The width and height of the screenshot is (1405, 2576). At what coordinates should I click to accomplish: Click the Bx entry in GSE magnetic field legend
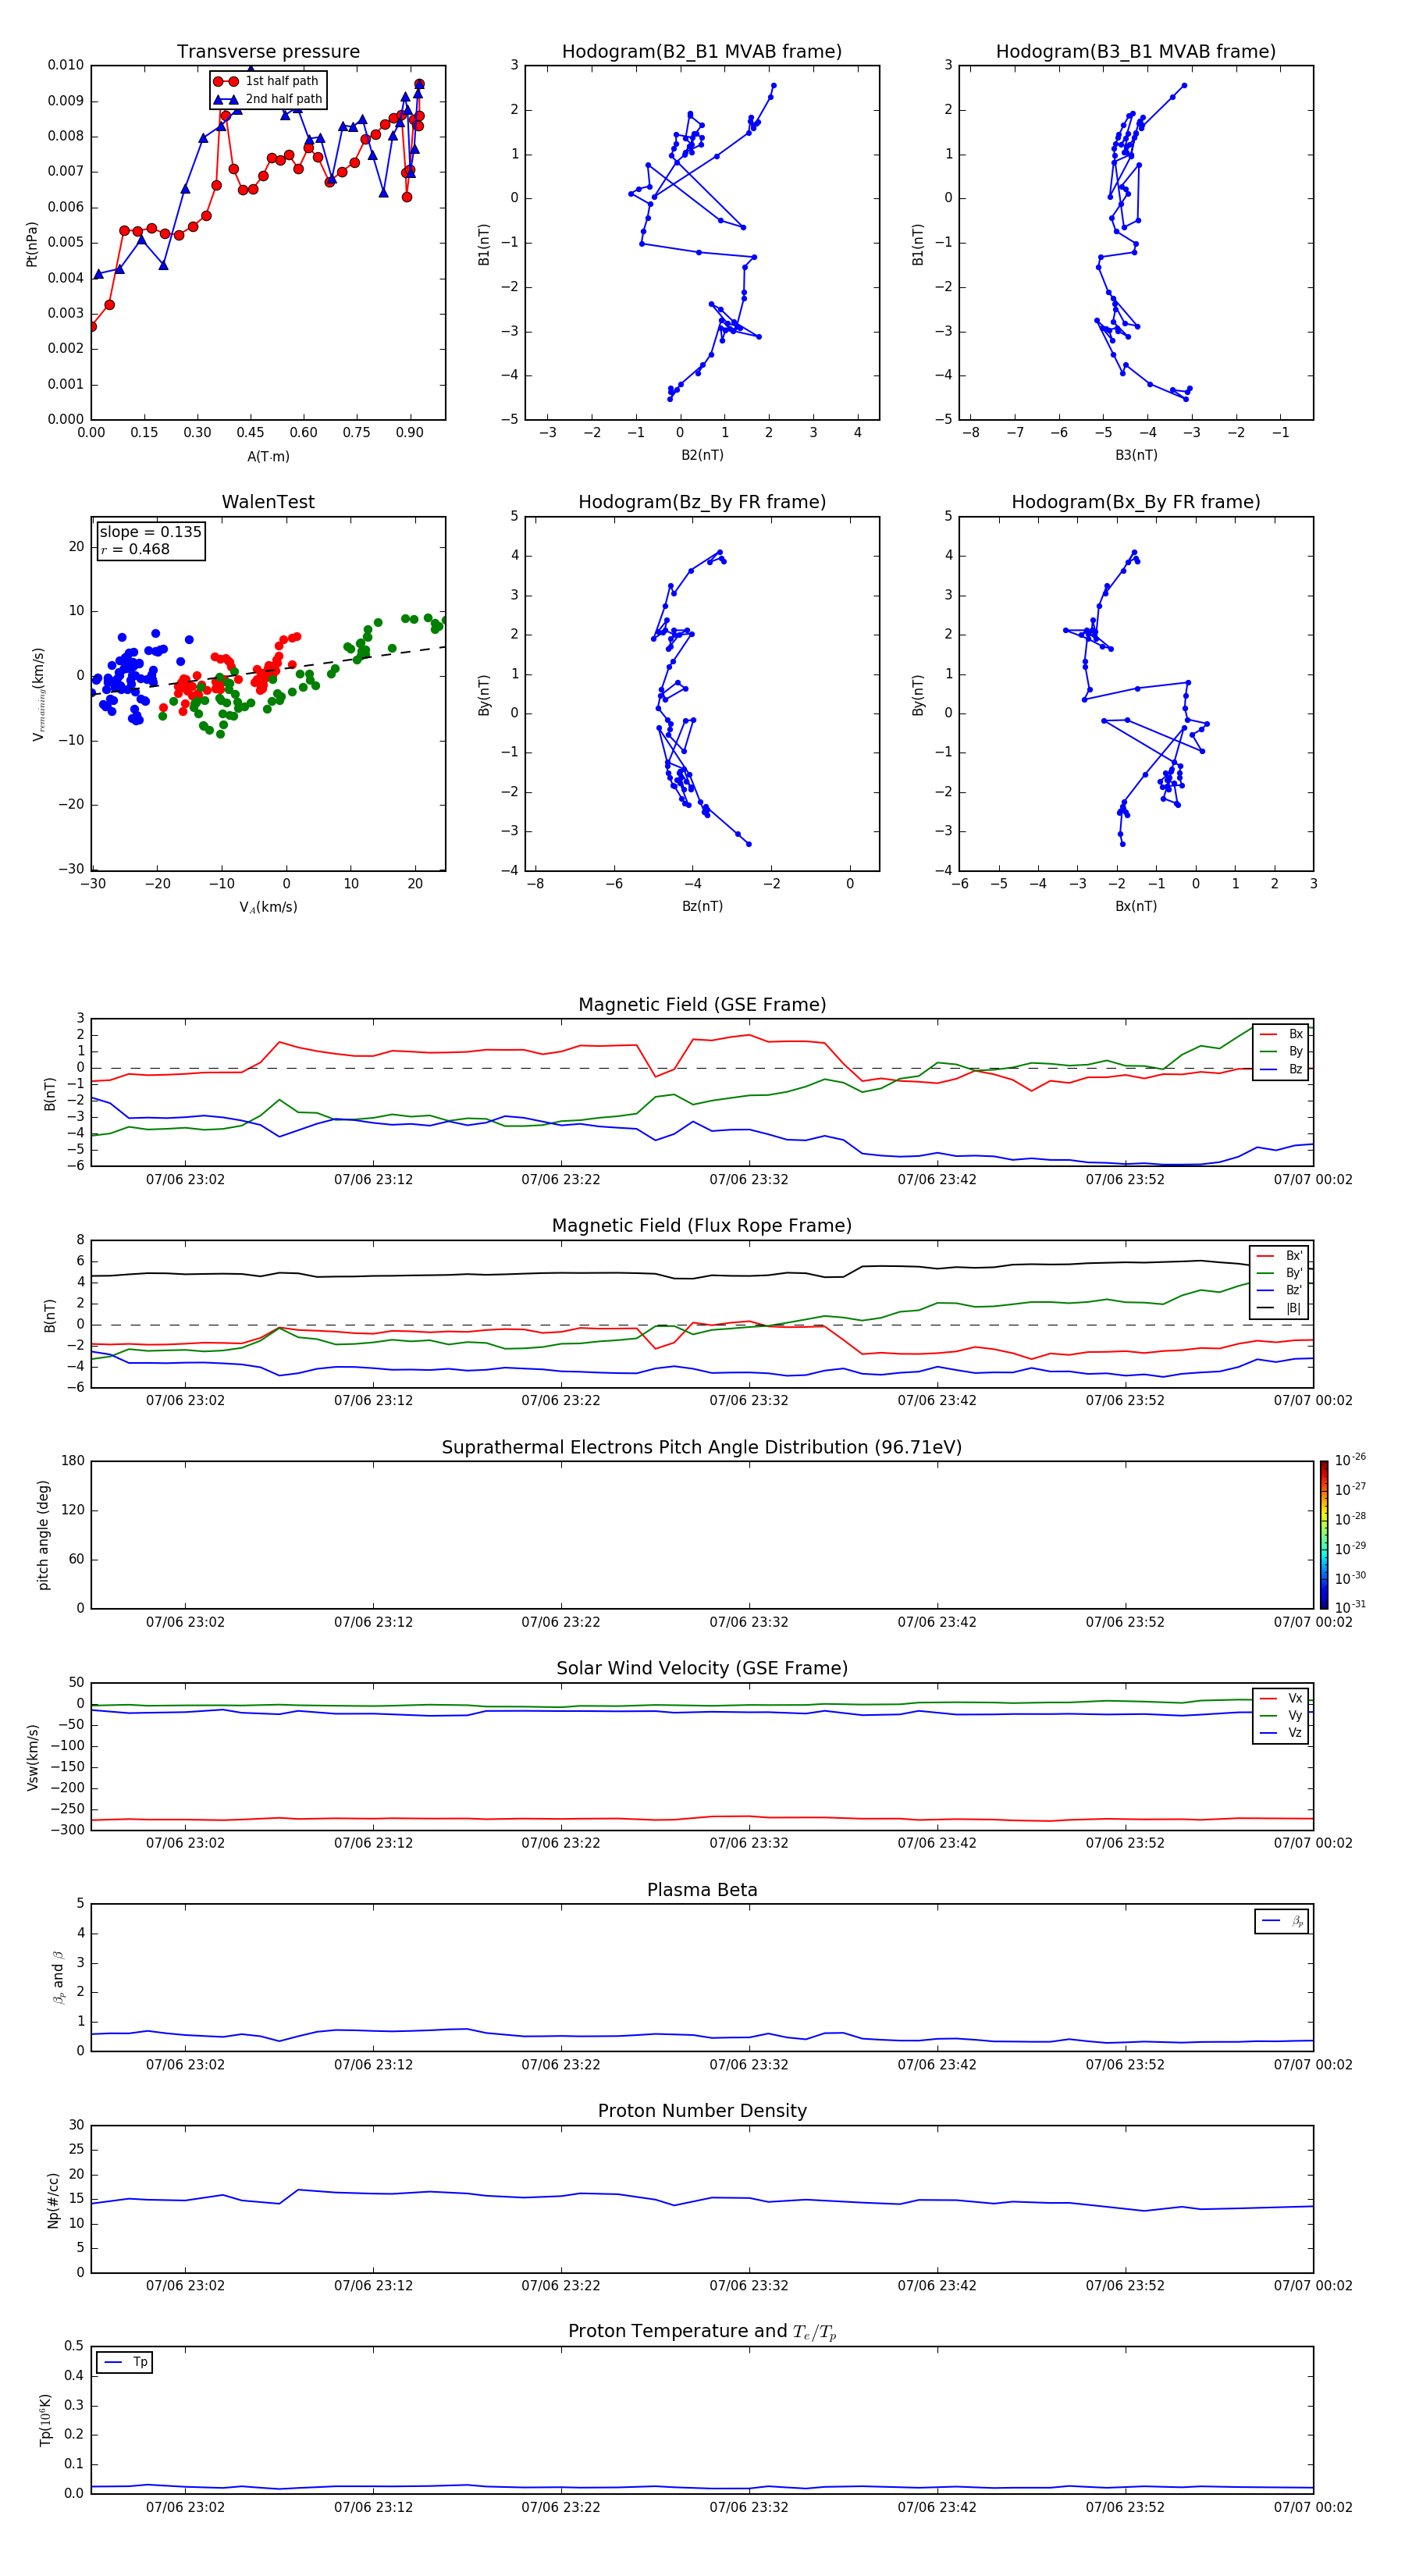pos(1281,1034)
